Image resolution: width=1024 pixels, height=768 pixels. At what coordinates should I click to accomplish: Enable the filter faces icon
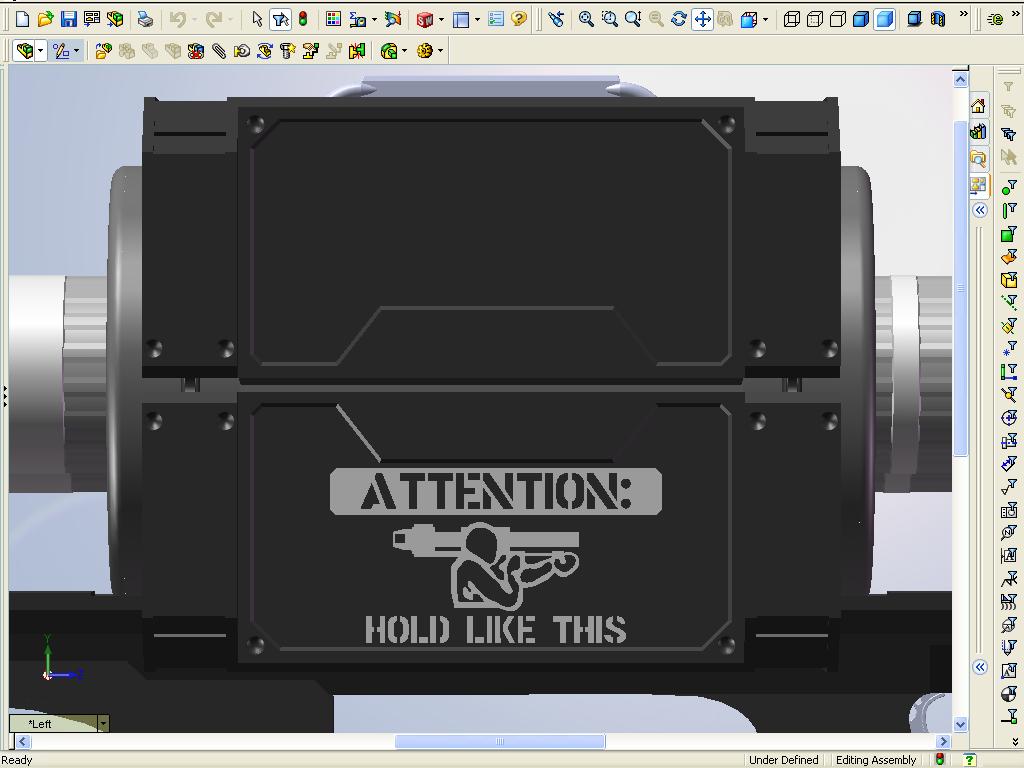pyautogui.click(x=1009, y=234)
